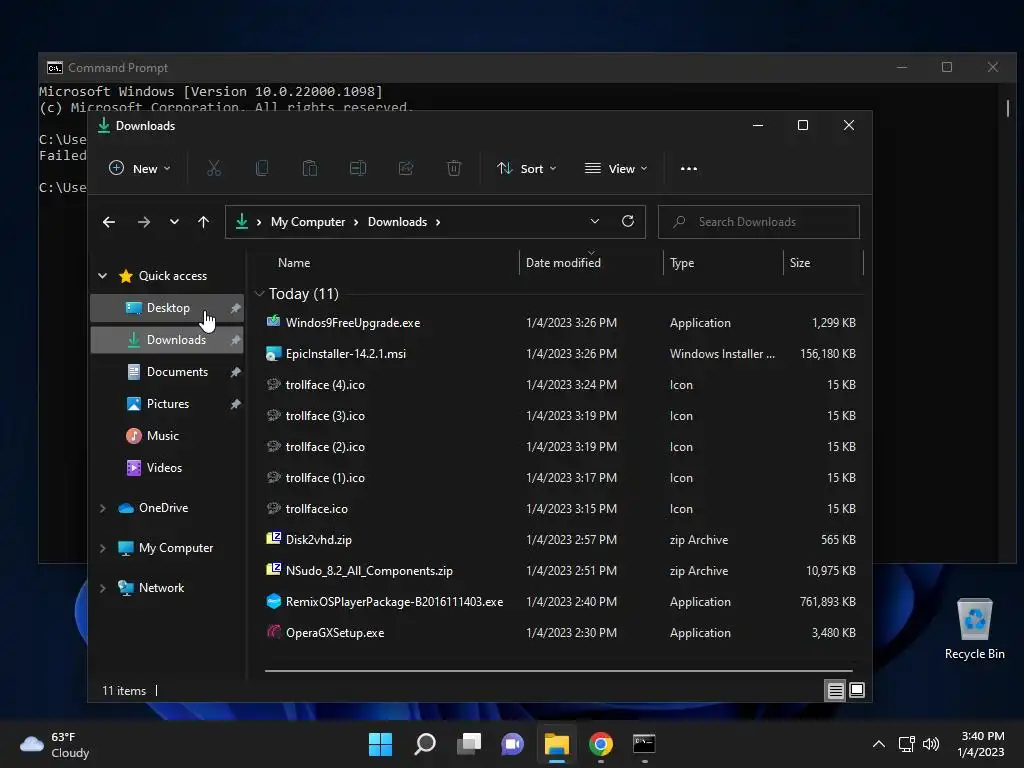1024x768 pixels.
Task: Click the Rename icon in toolbar
Action: coord(358,168)
